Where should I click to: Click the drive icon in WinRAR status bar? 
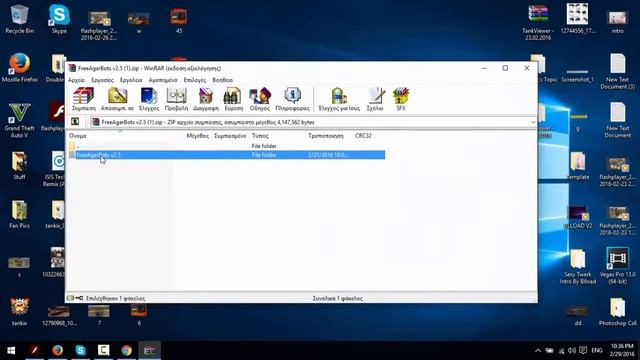[70, 298]
